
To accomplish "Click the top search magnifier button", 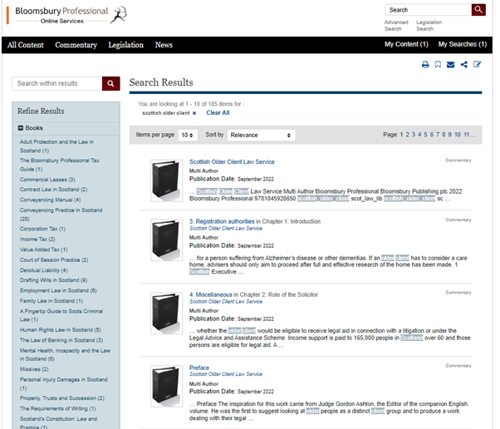I will coord(478,10).
